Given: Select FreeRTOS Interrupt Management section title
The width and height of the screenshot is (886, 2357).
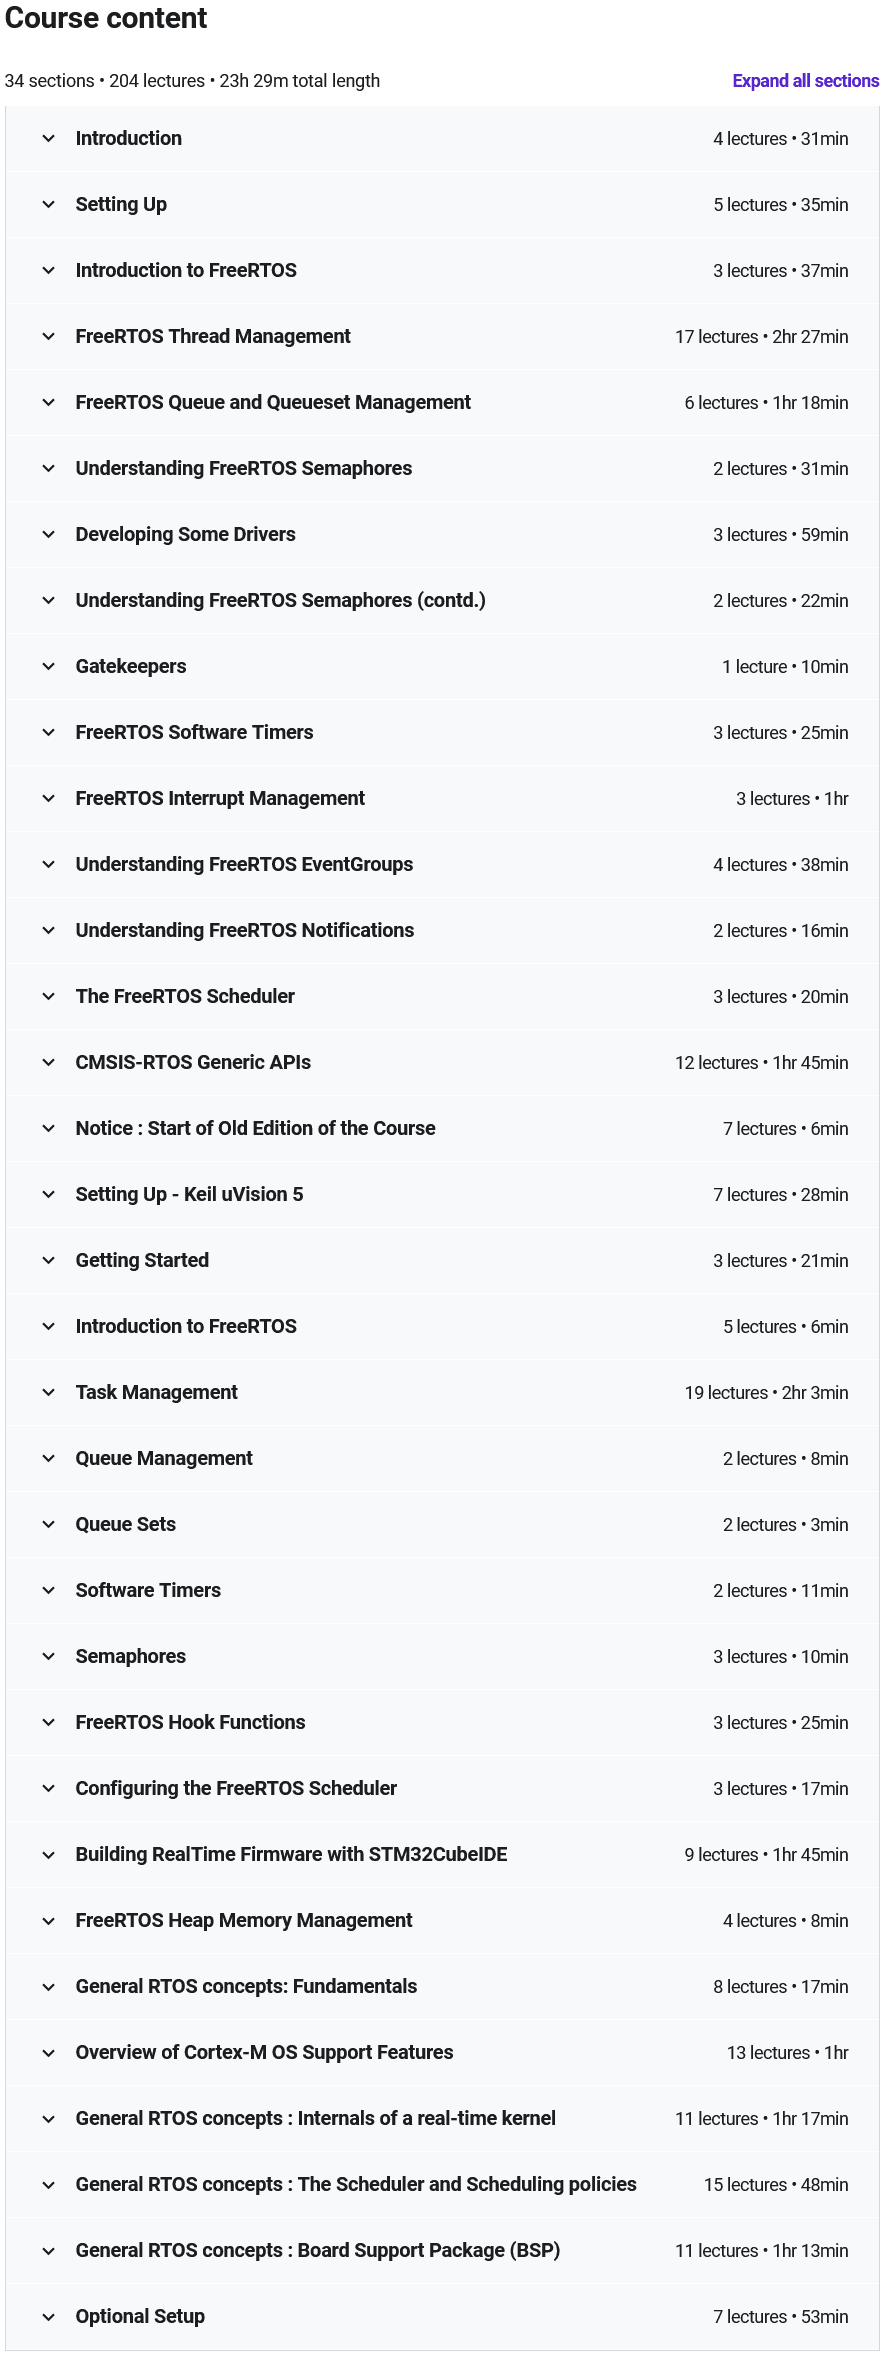Looking at the screenshot, I should [x=220, y=799].
